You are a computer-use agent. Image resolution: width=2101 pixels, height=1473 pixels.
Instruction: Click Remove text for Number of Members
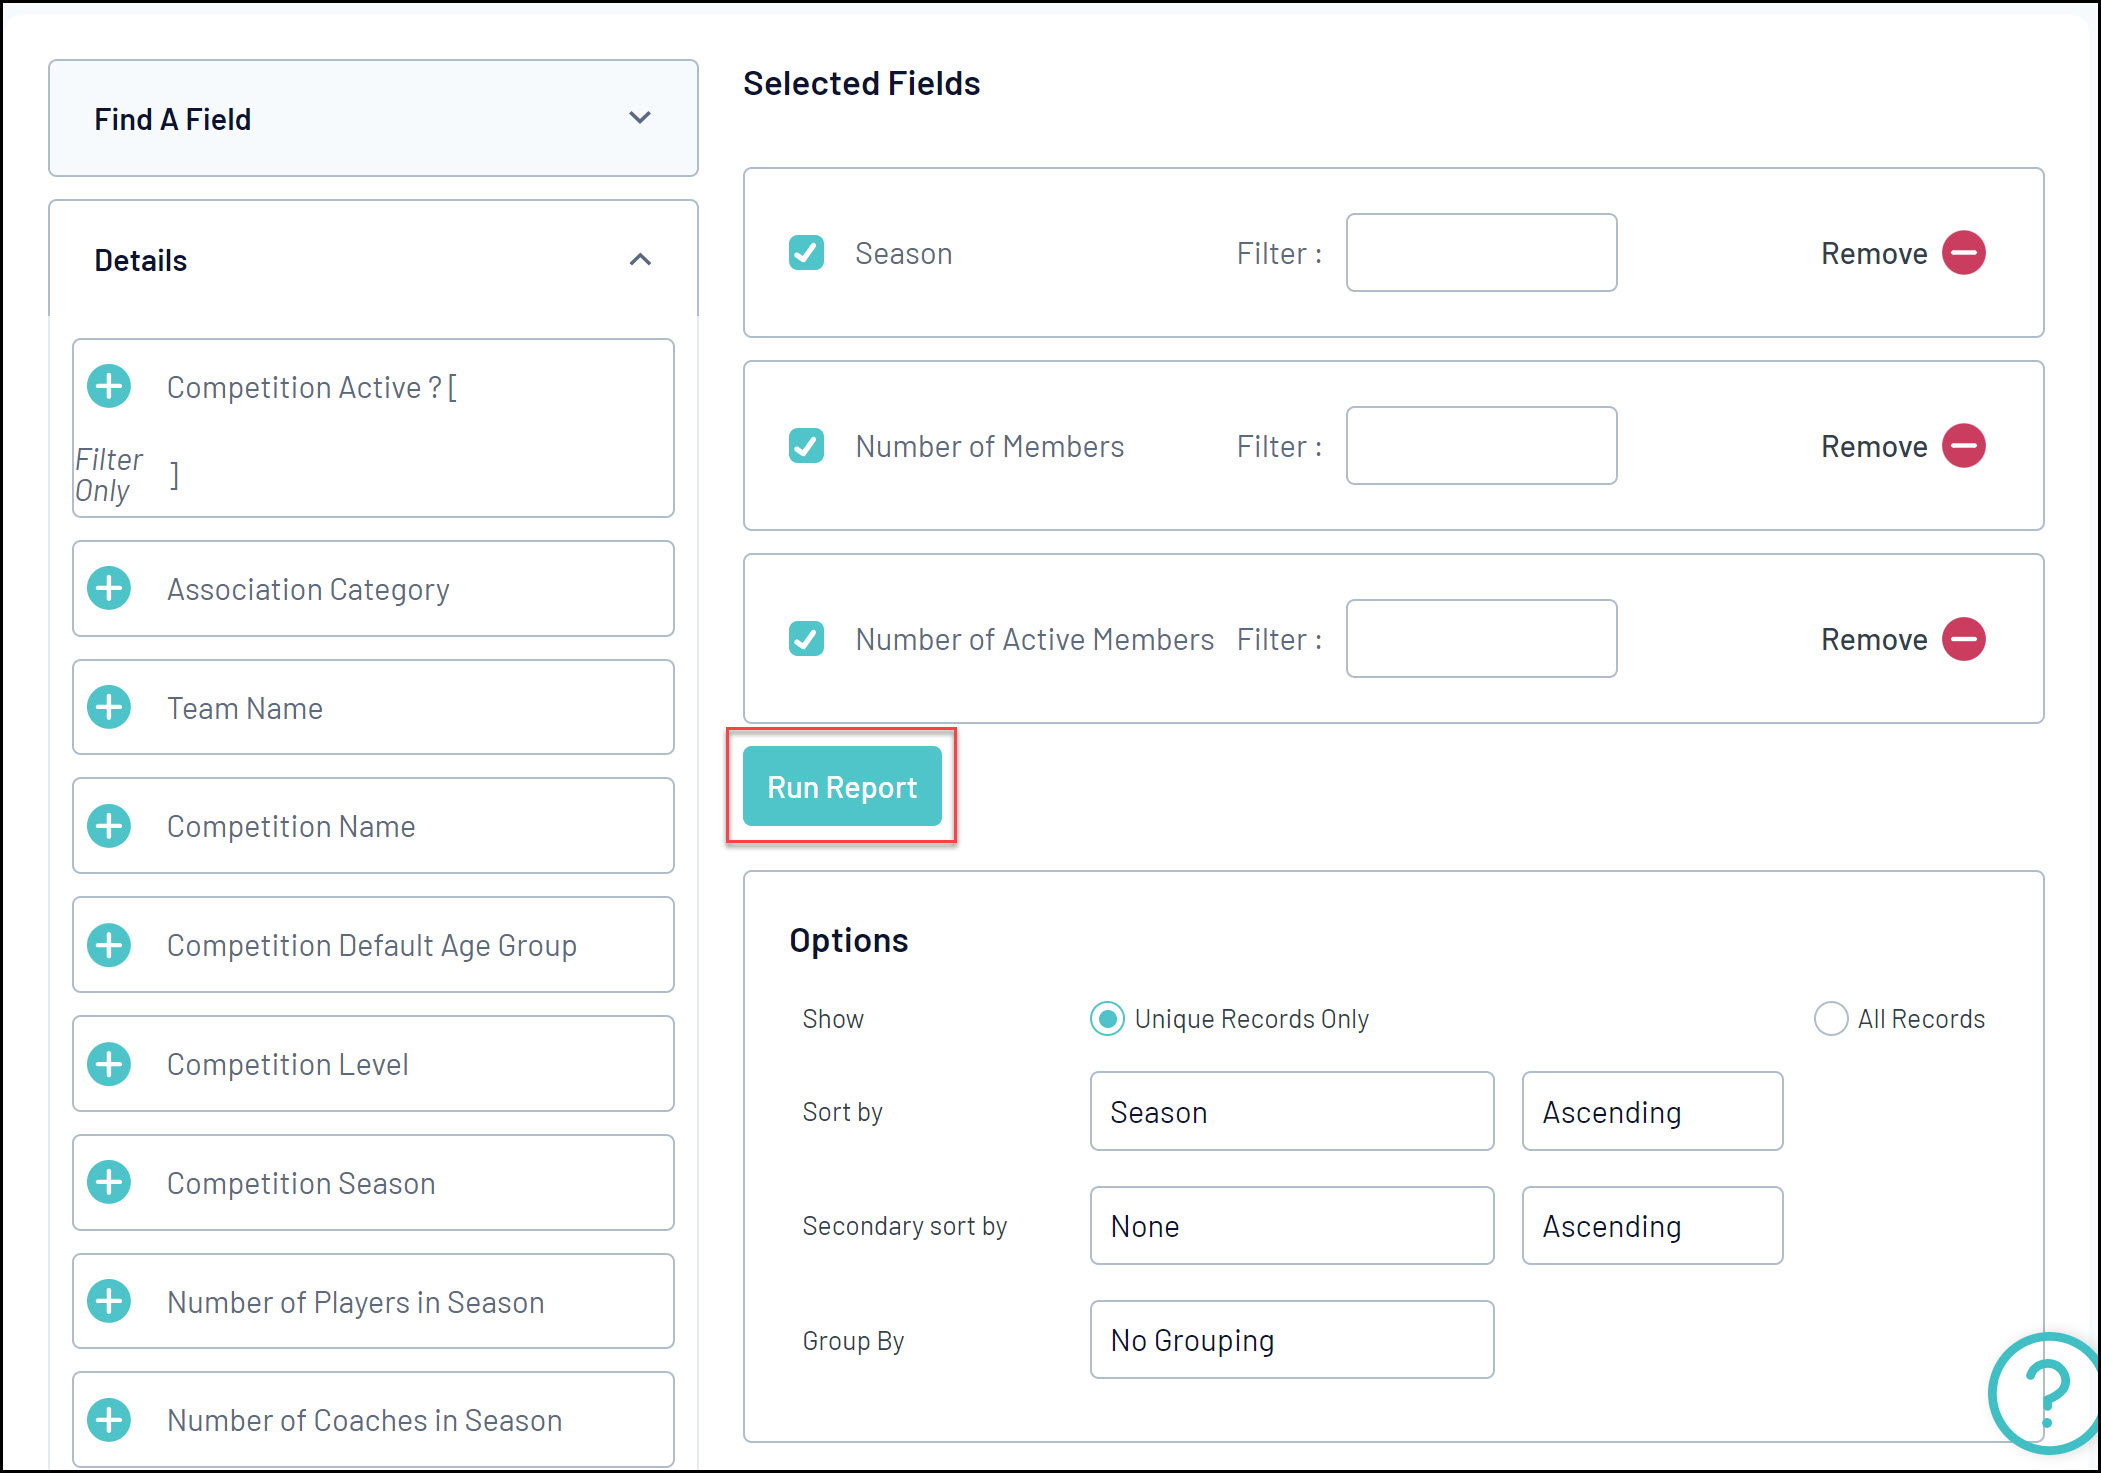point(1873,446)
